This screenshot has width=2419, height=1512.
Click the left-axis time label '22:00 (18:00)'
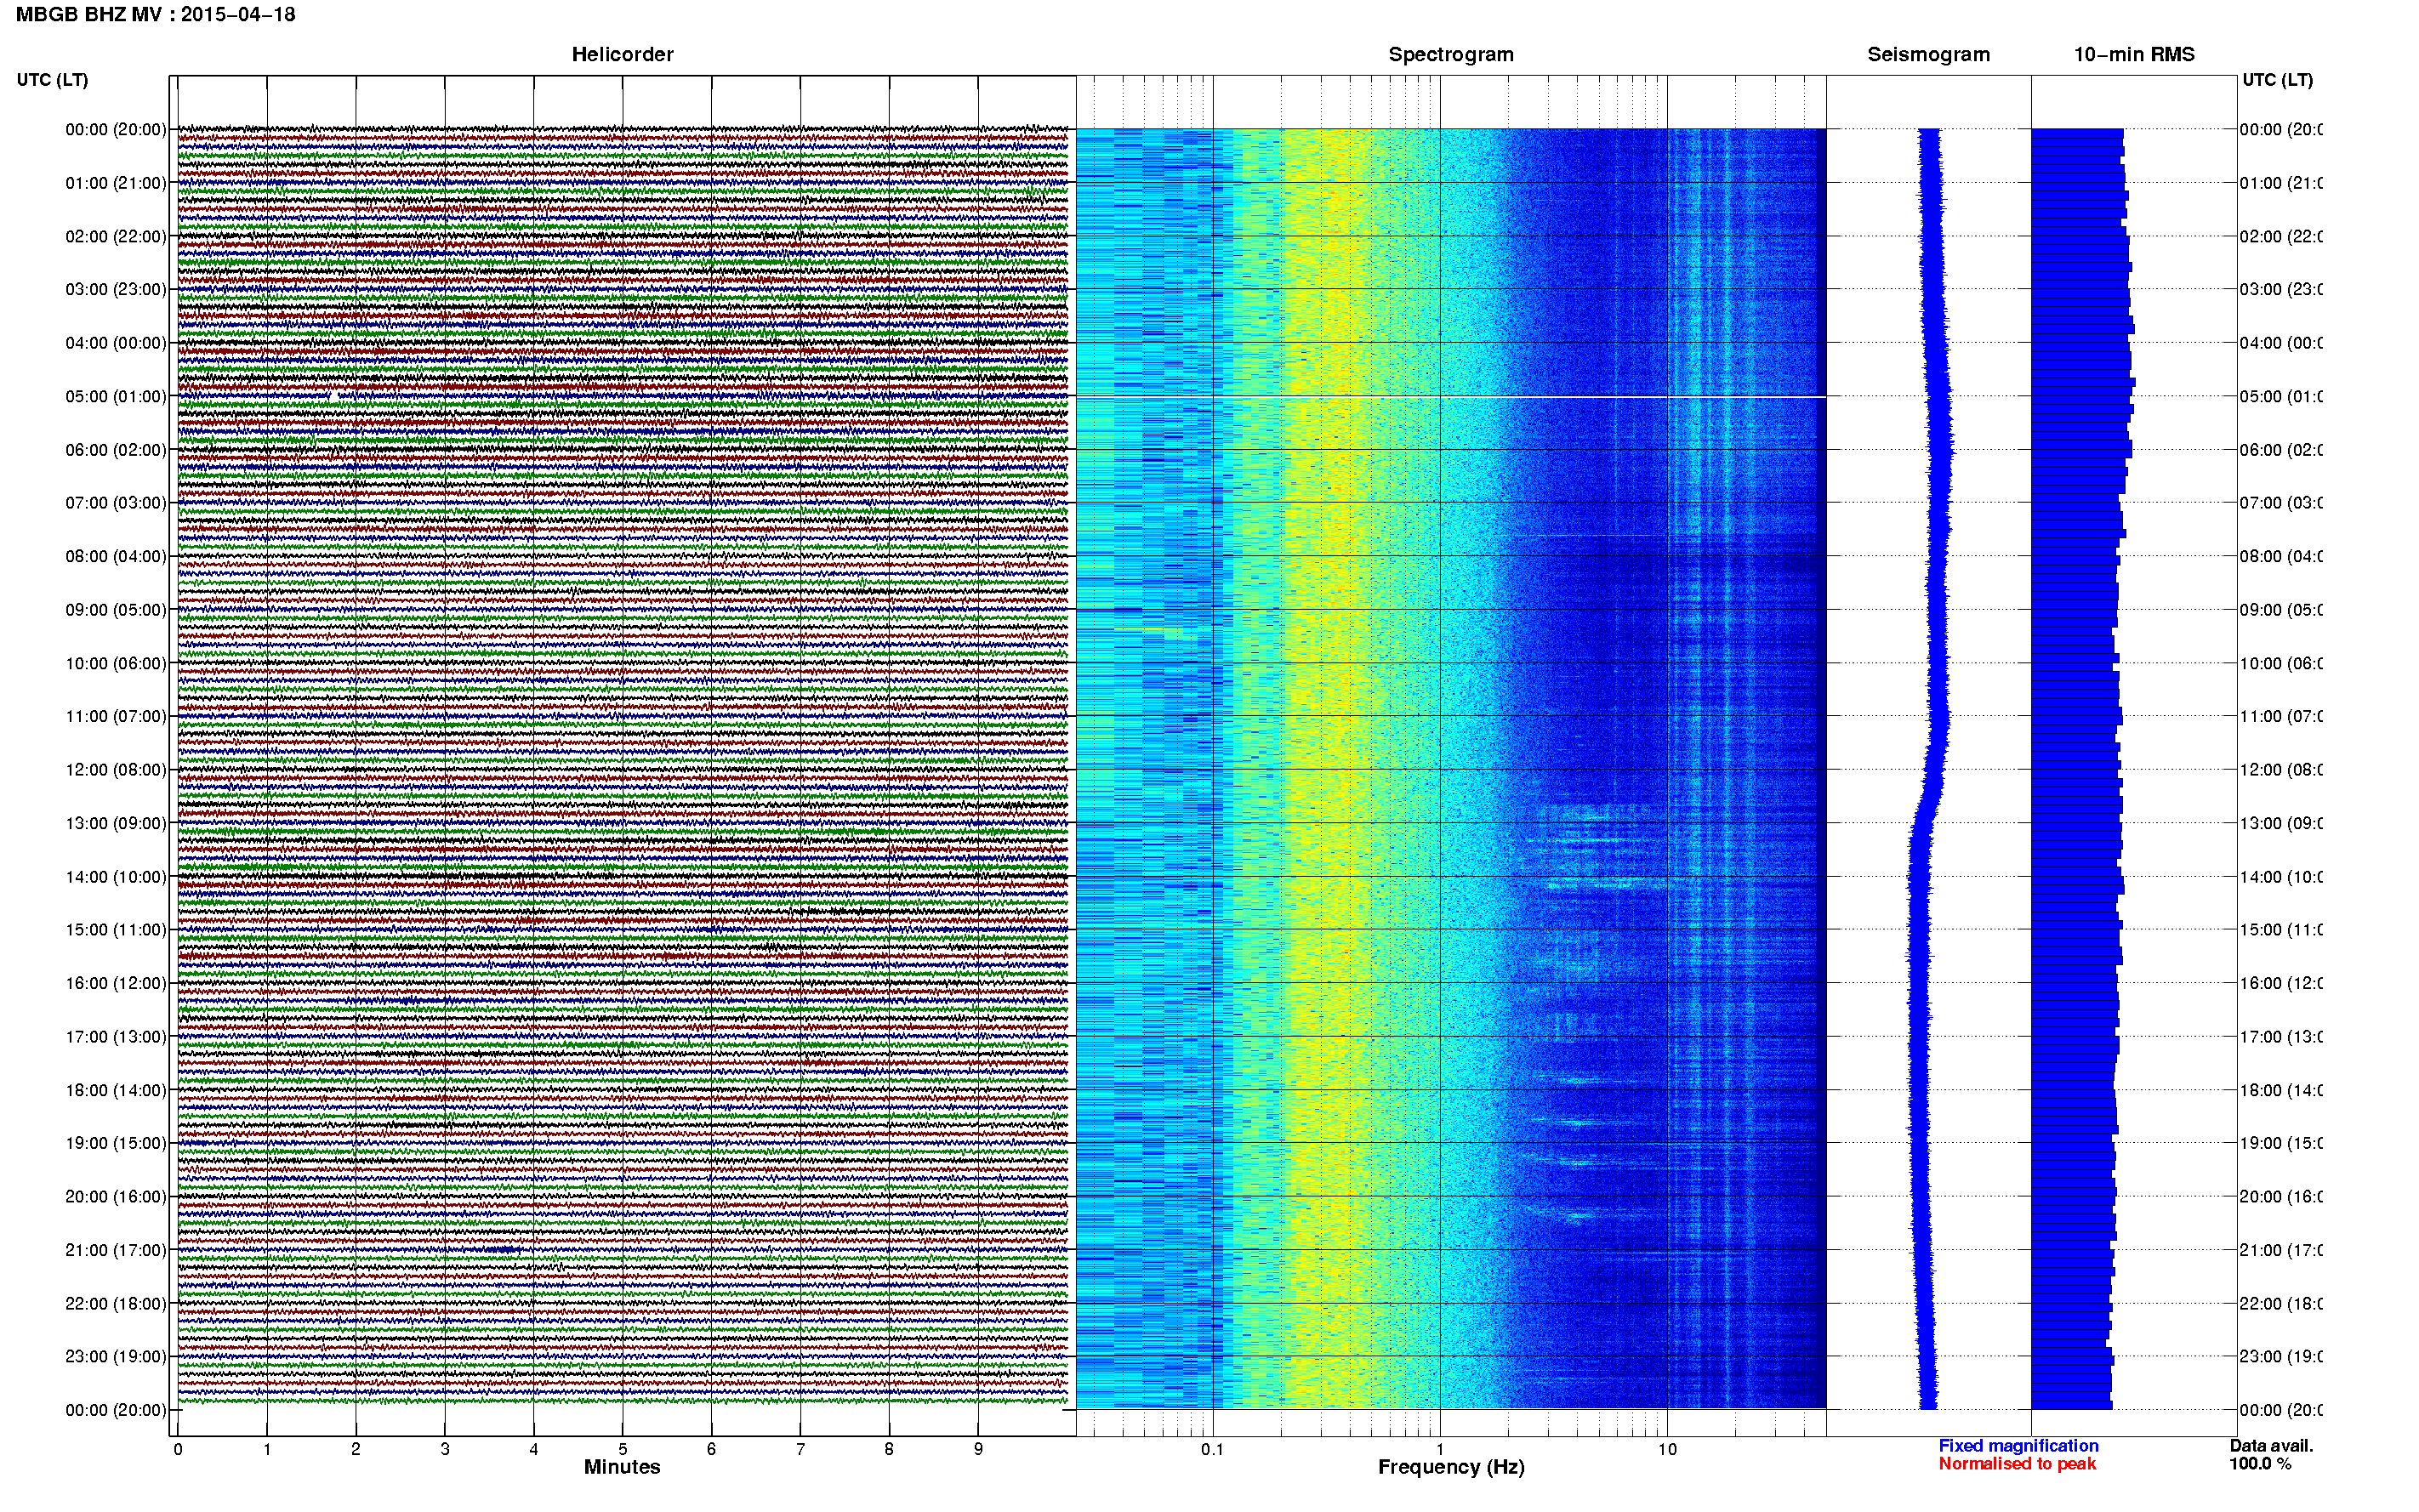click(116, 1304)
